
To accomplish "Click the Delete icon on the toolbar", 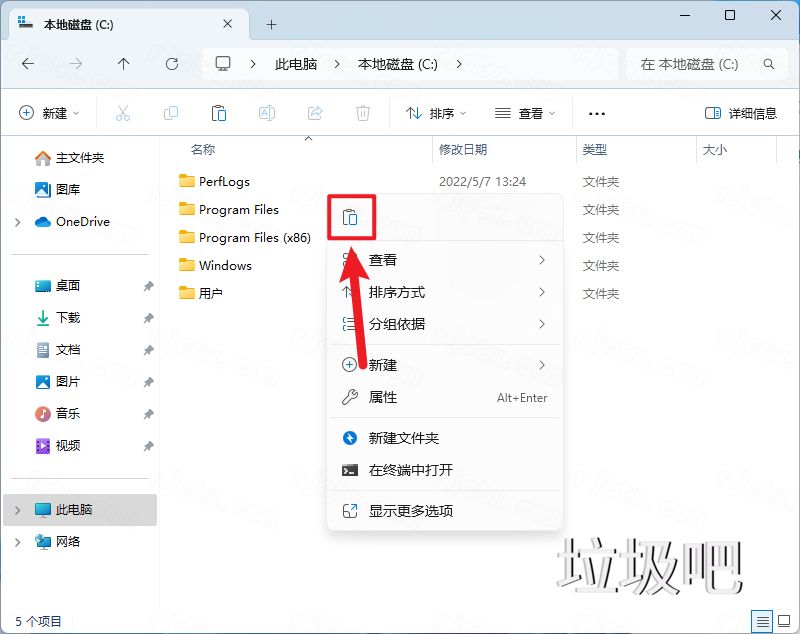I will (x=363, y=112).
